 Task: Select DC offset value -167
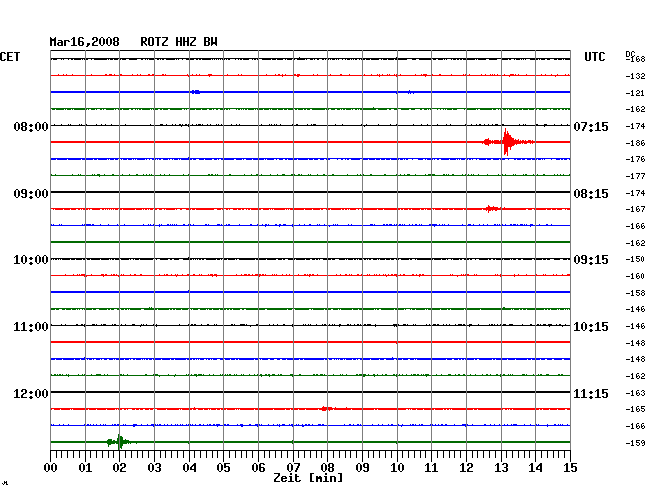[635, 209]
